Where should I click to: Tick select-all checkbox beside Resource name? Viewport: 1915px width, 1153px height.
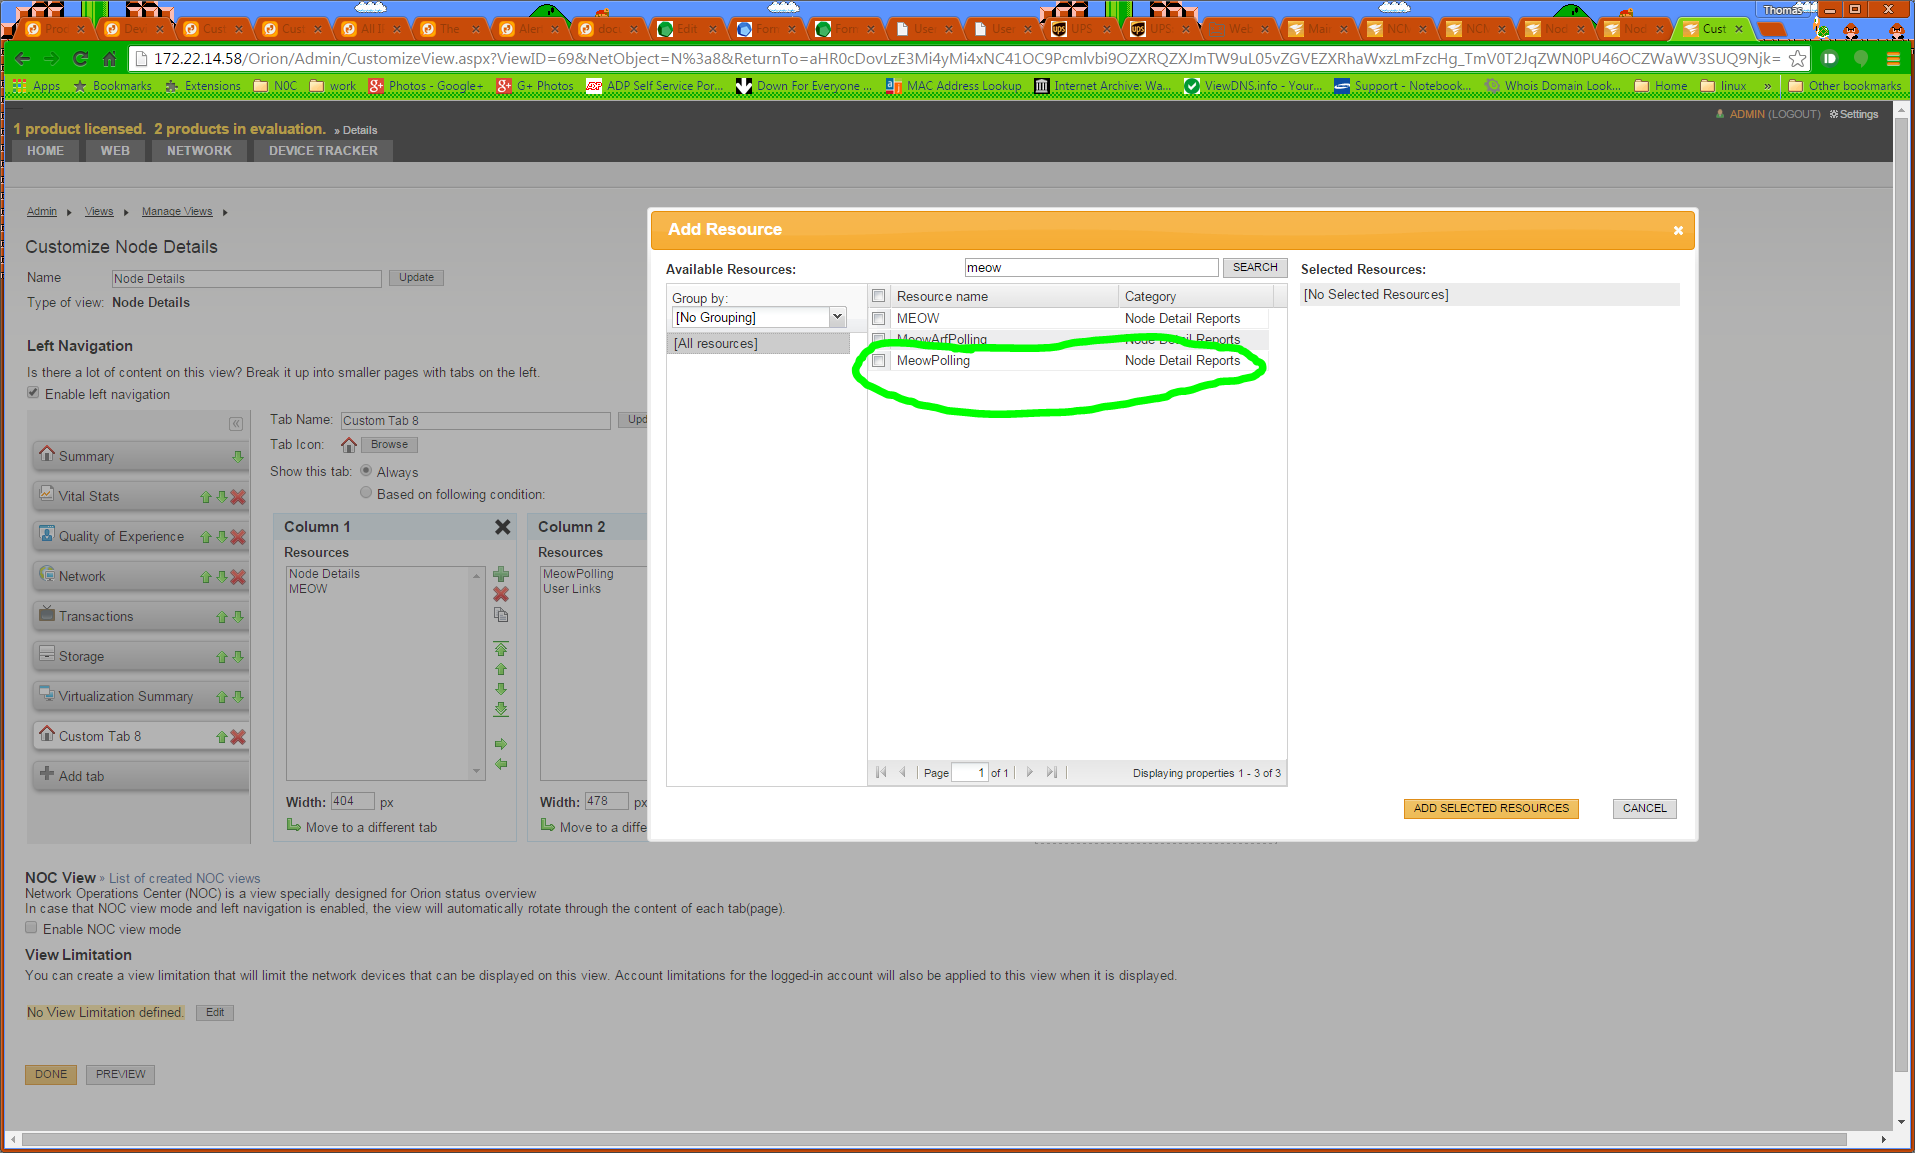[879, 296]
